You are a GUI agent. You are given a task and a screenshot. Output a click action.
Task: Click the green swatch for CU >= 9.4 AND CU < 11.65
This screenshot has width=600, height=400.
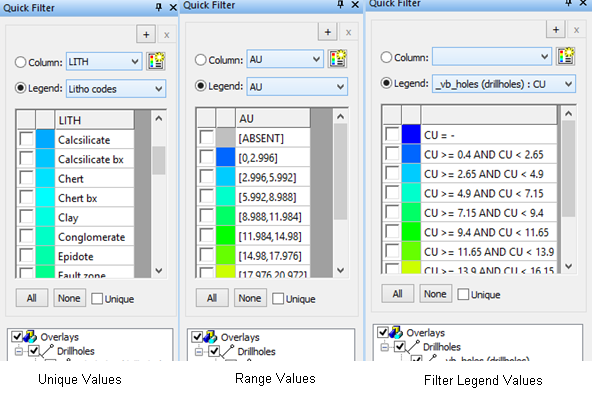pyautogui.click(x=411, y=230)
